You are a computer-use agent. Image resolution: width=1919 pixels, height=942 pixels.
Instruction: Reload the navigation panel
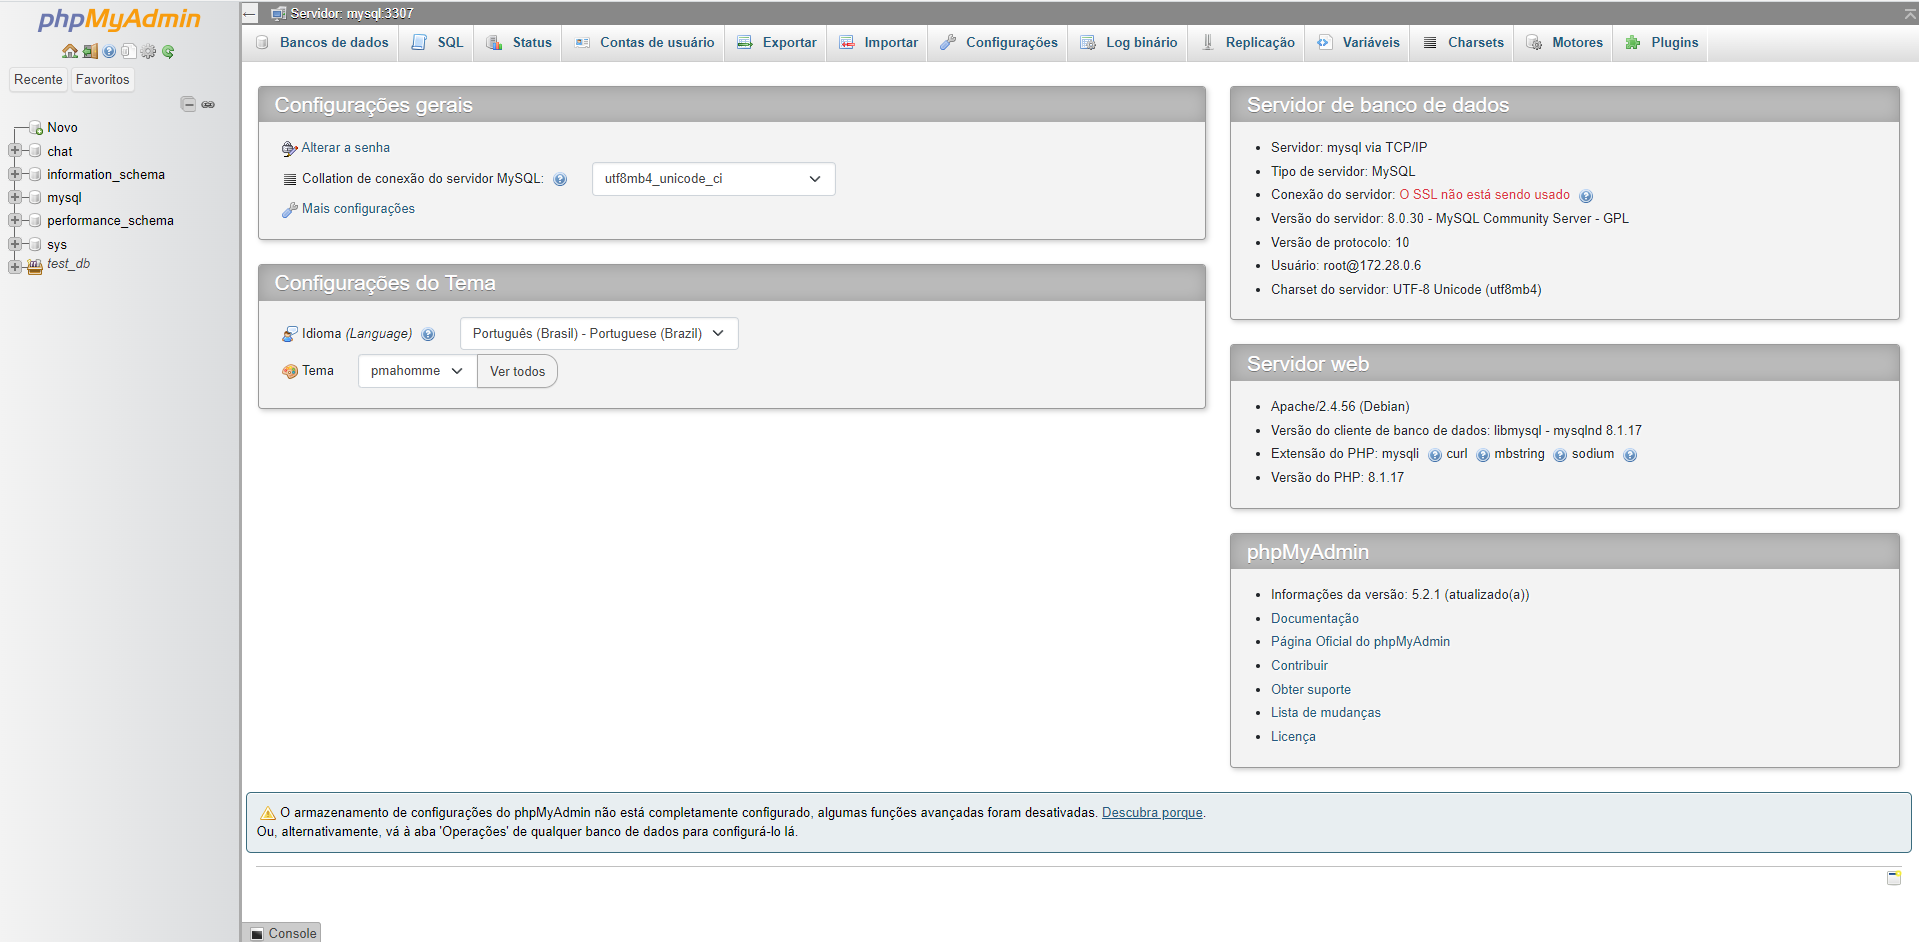coord(168,51)
